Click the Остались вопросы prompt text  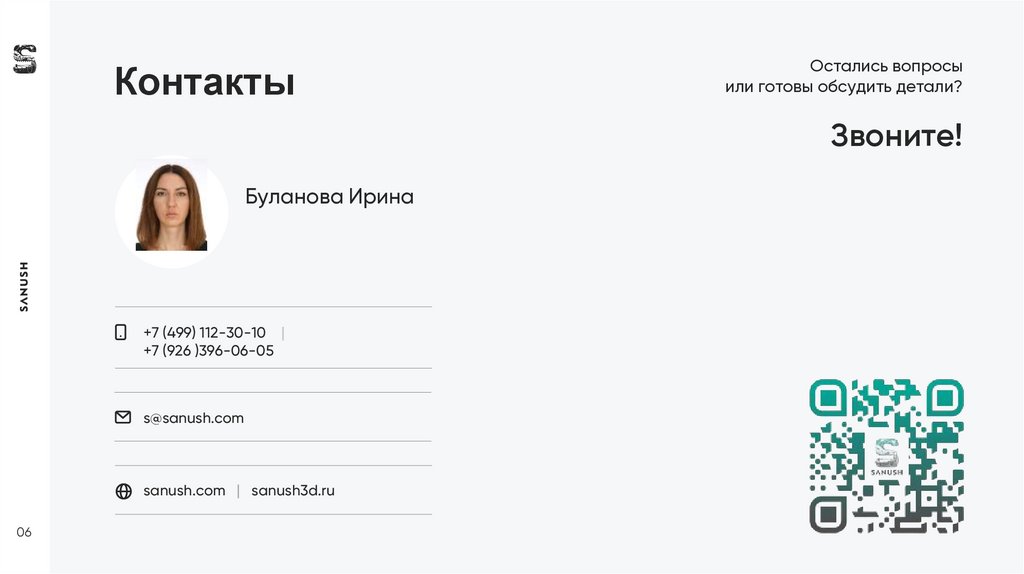pyautogui.click(x=886, y=66)
